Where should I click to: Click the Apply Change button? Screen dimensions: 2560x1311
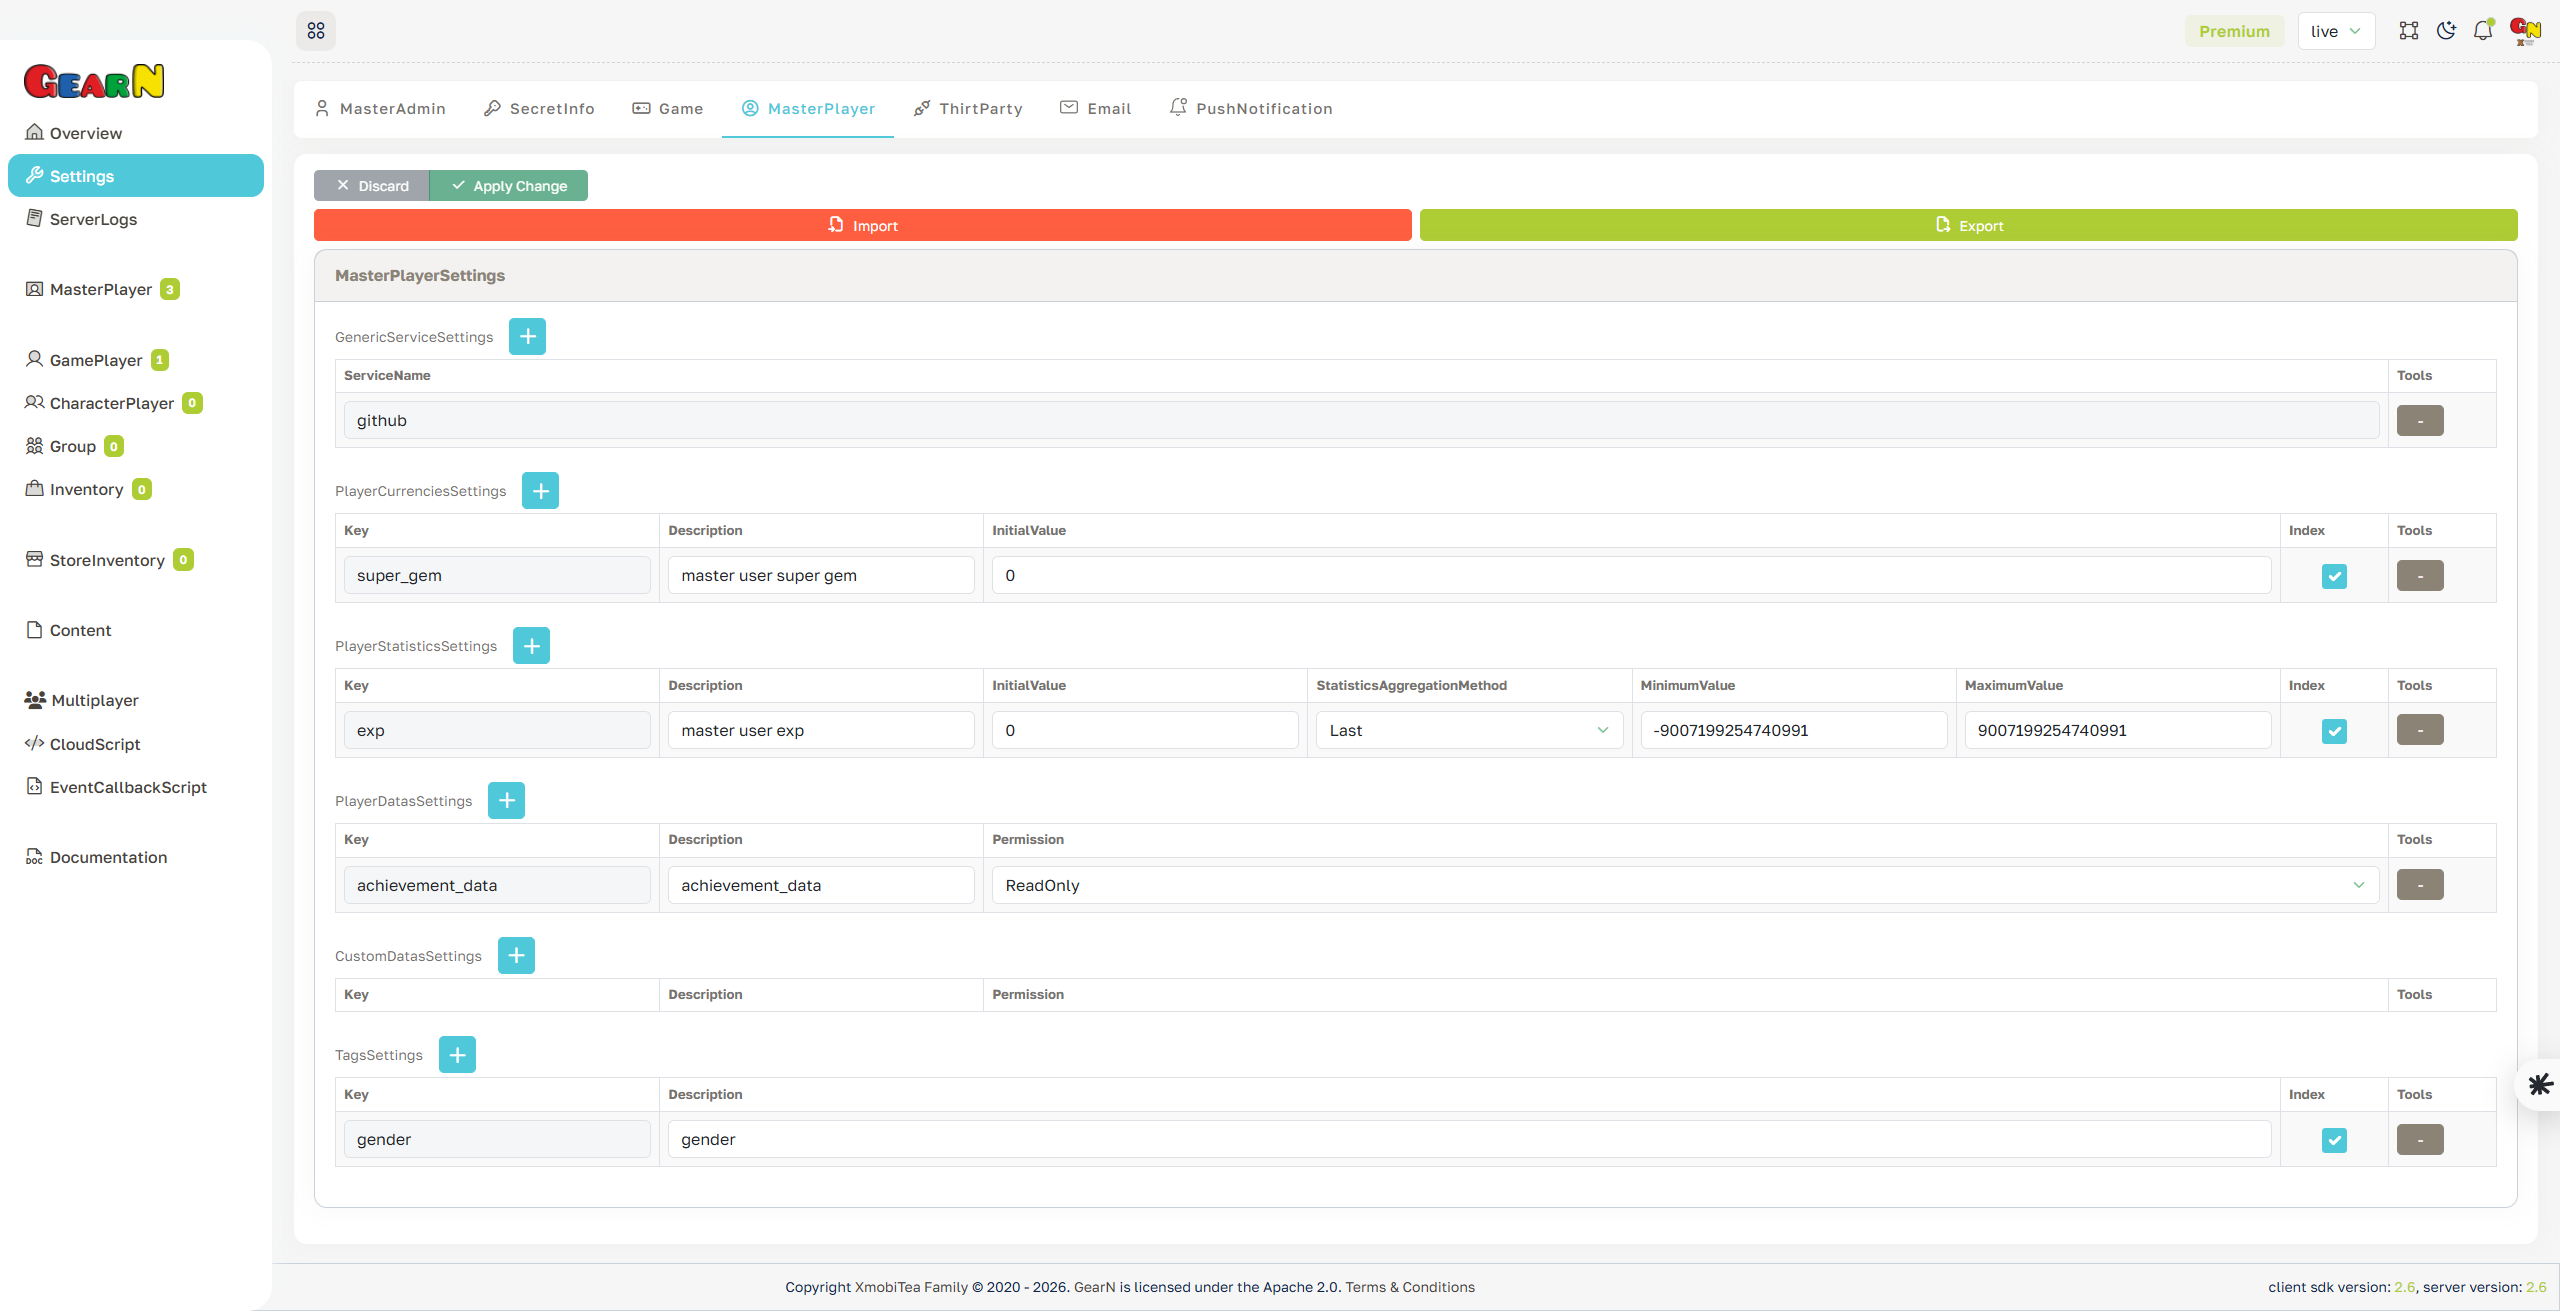509,185
